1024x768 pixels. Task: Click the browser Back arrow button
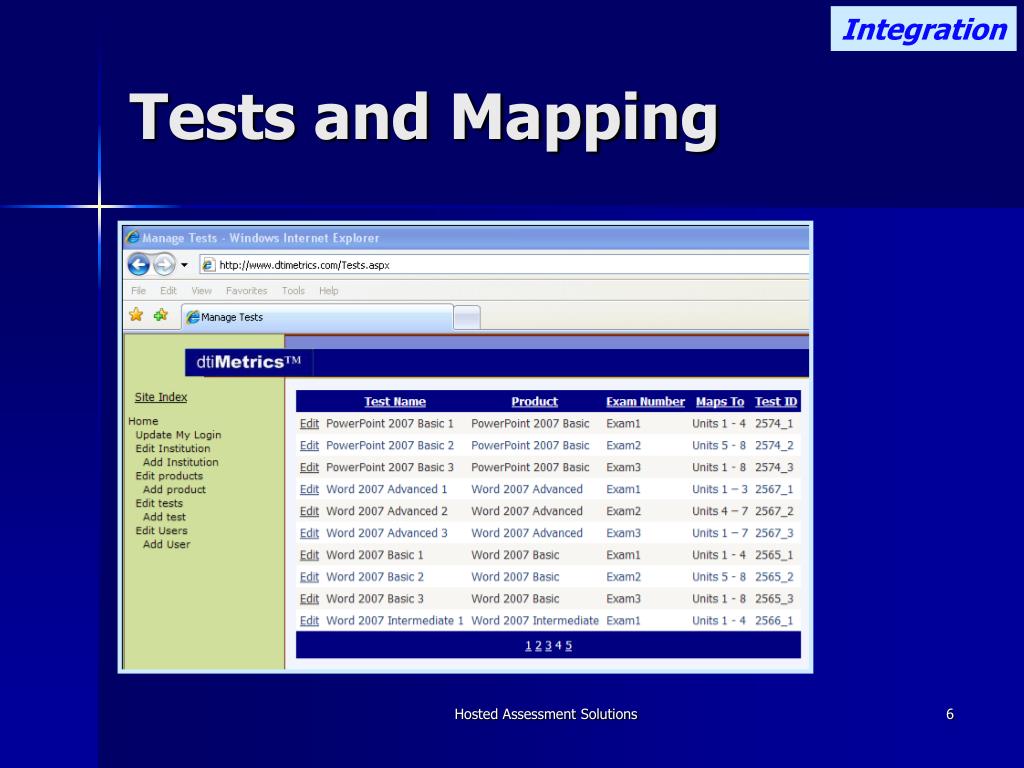coord(138,264)
